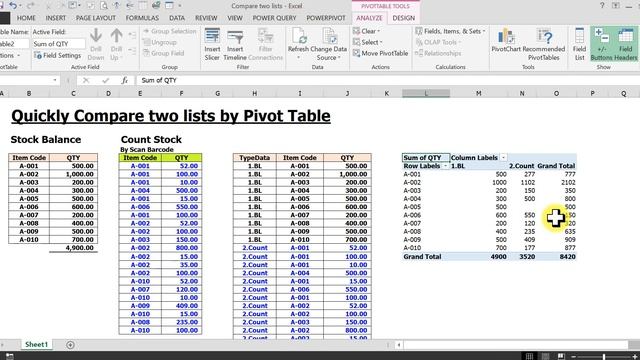Click the zoom slider in status bar
Viewport: 640px width, 360px height.
coord(604,357)
